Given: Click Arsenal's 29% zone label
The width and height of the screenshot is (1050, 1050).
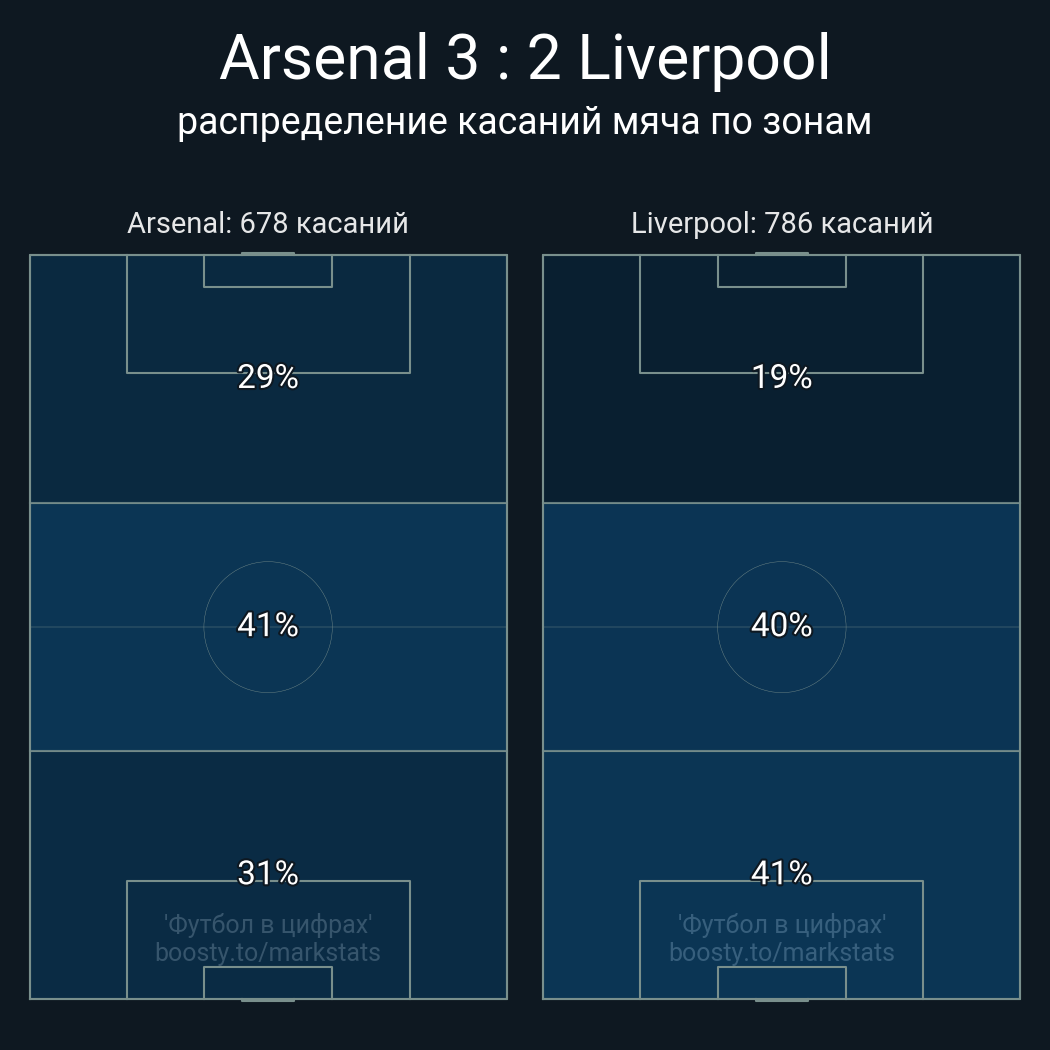Looking at the screenshot, I should pyautogui.click(x=268, y=377).
